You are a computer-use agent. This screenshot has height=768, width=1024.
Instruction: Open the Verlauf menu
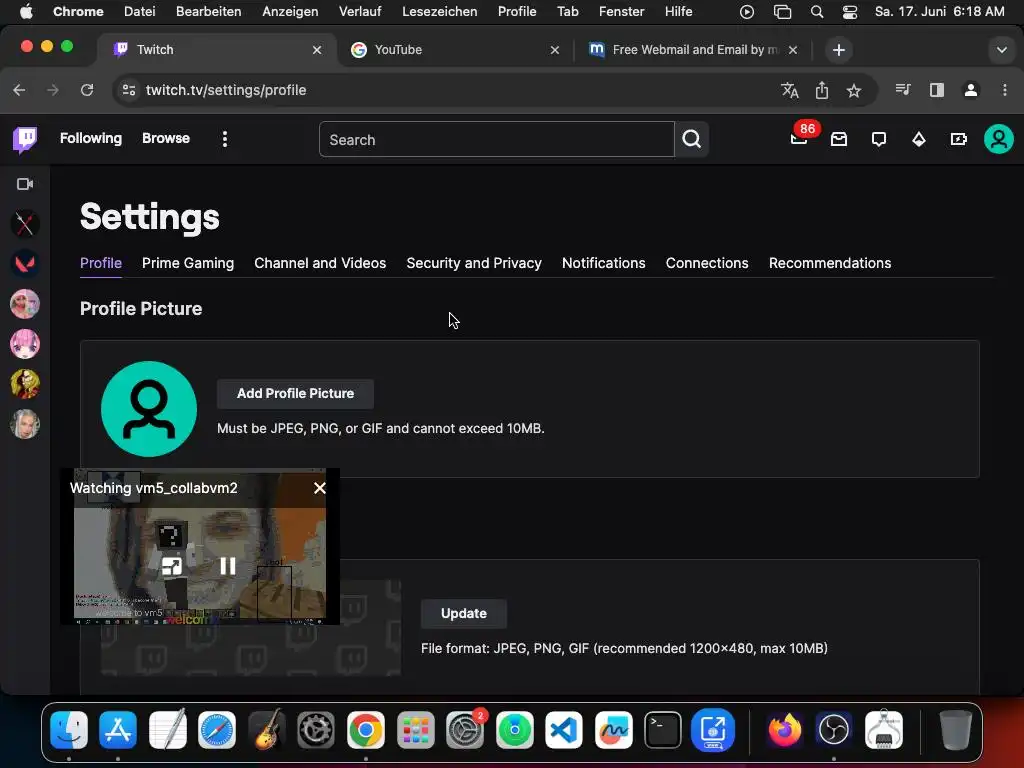(x=360, y=11)
